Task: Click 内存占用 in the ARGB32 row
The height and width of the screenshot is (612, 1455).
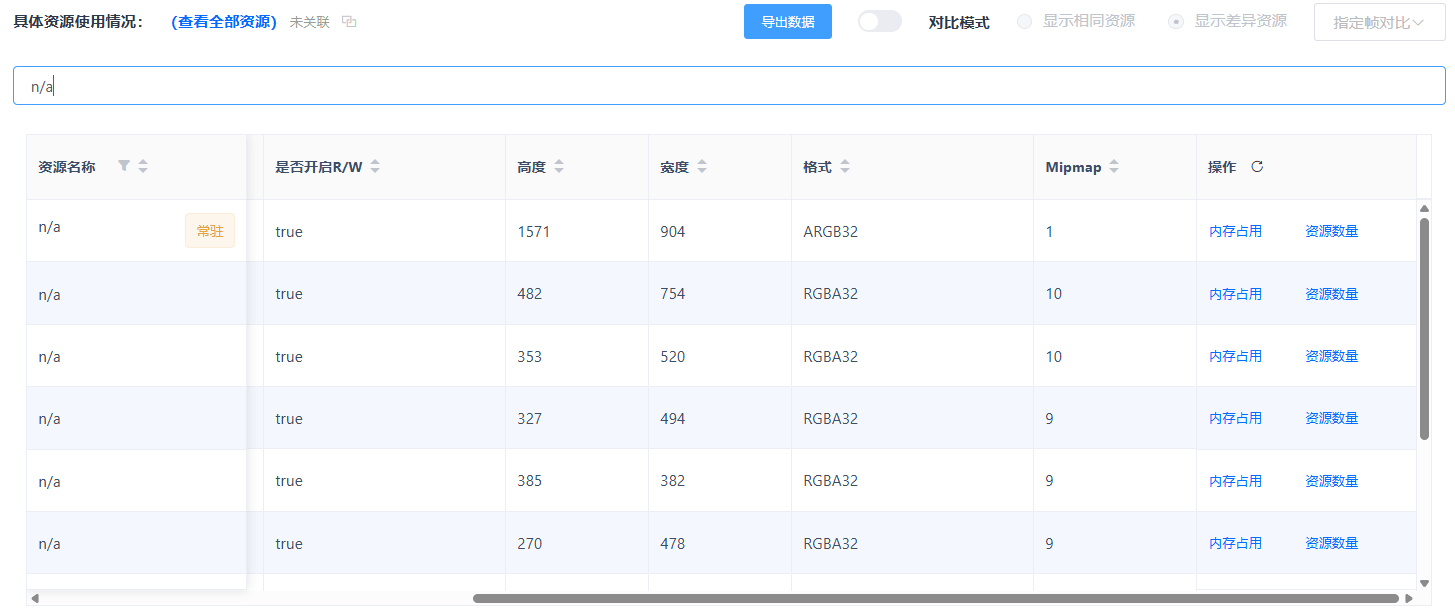Action: [x=1235, y=231]
